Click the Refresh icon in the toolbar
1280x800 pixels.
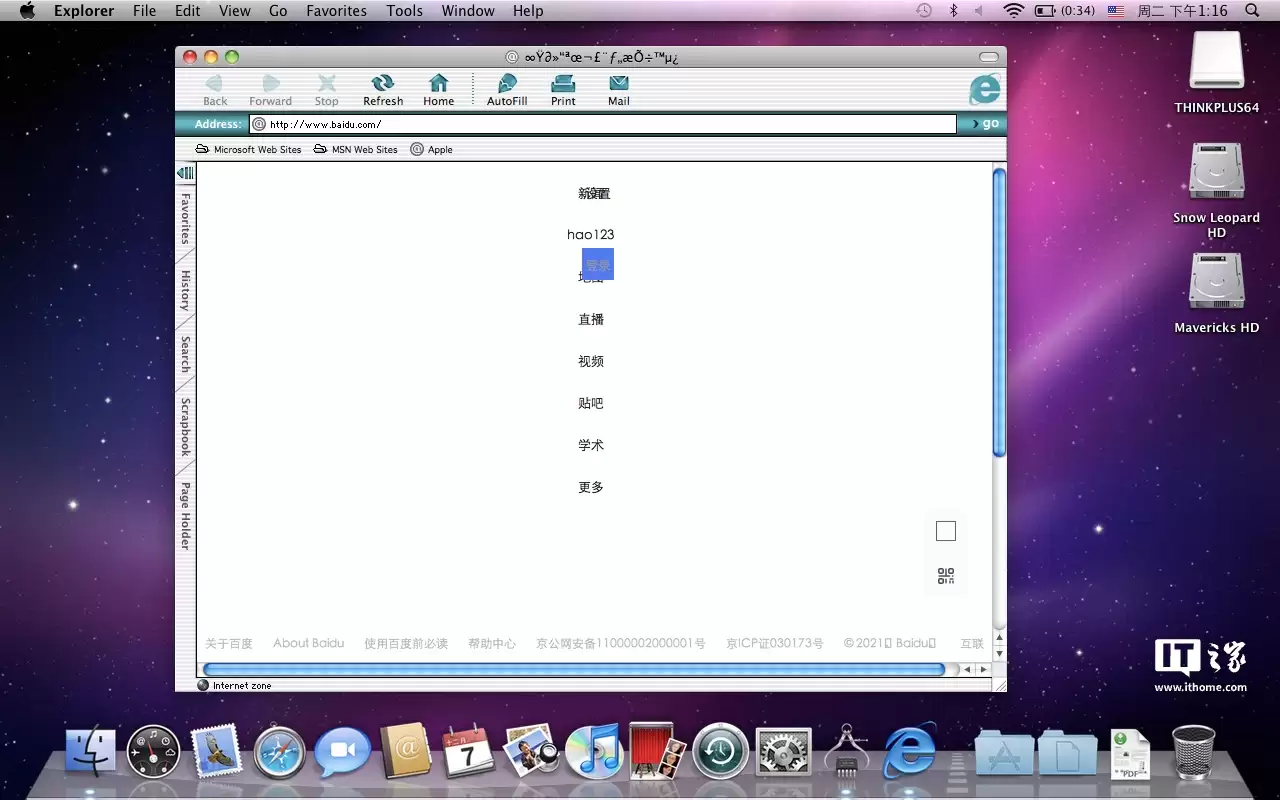[x=383, y=88]
